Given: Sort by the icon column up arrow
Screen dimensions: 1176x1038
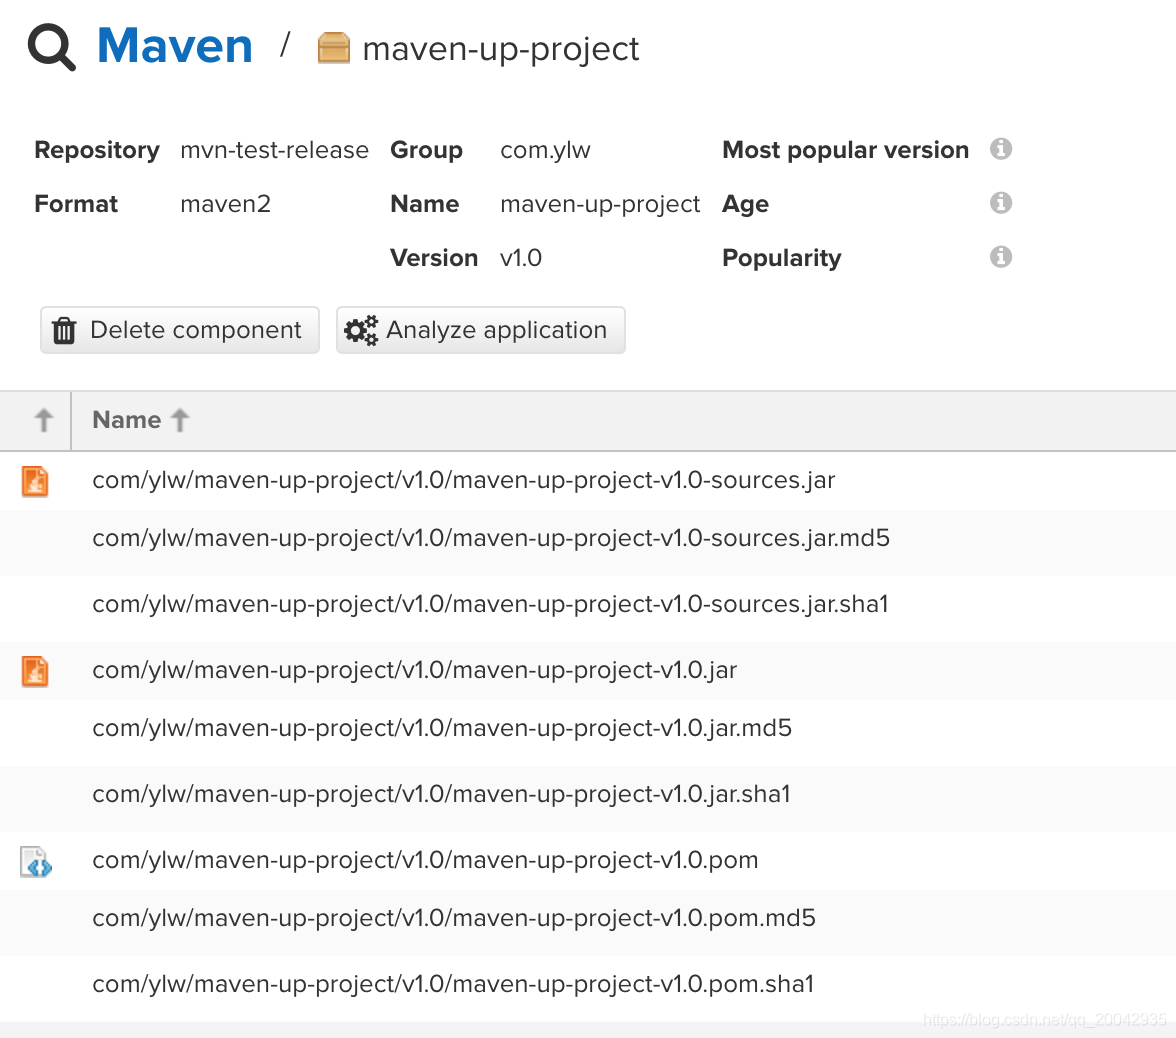Looking at the screenshot, I should [x=44, y=420].
